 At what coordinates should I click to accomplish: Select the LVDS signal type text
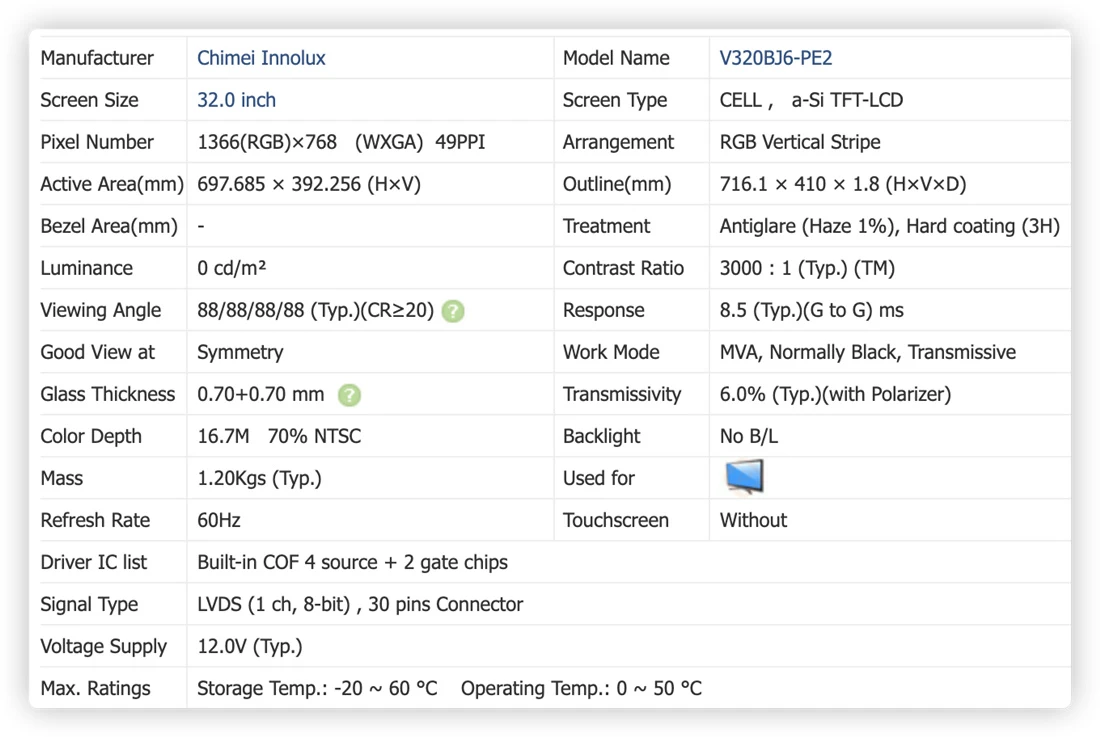coord(360,604)
